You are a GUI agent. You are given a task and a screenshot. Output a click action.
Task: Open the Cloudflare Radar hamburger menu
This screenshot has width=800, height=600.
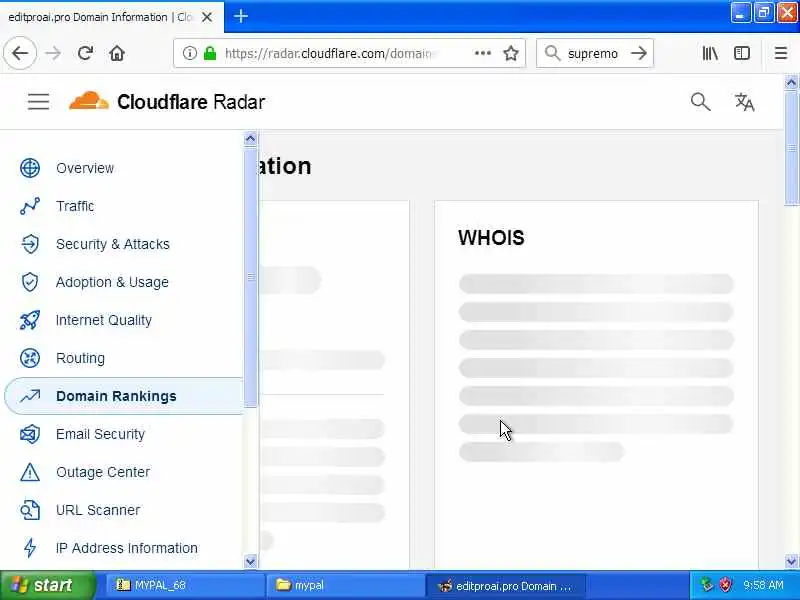(38, 102)
